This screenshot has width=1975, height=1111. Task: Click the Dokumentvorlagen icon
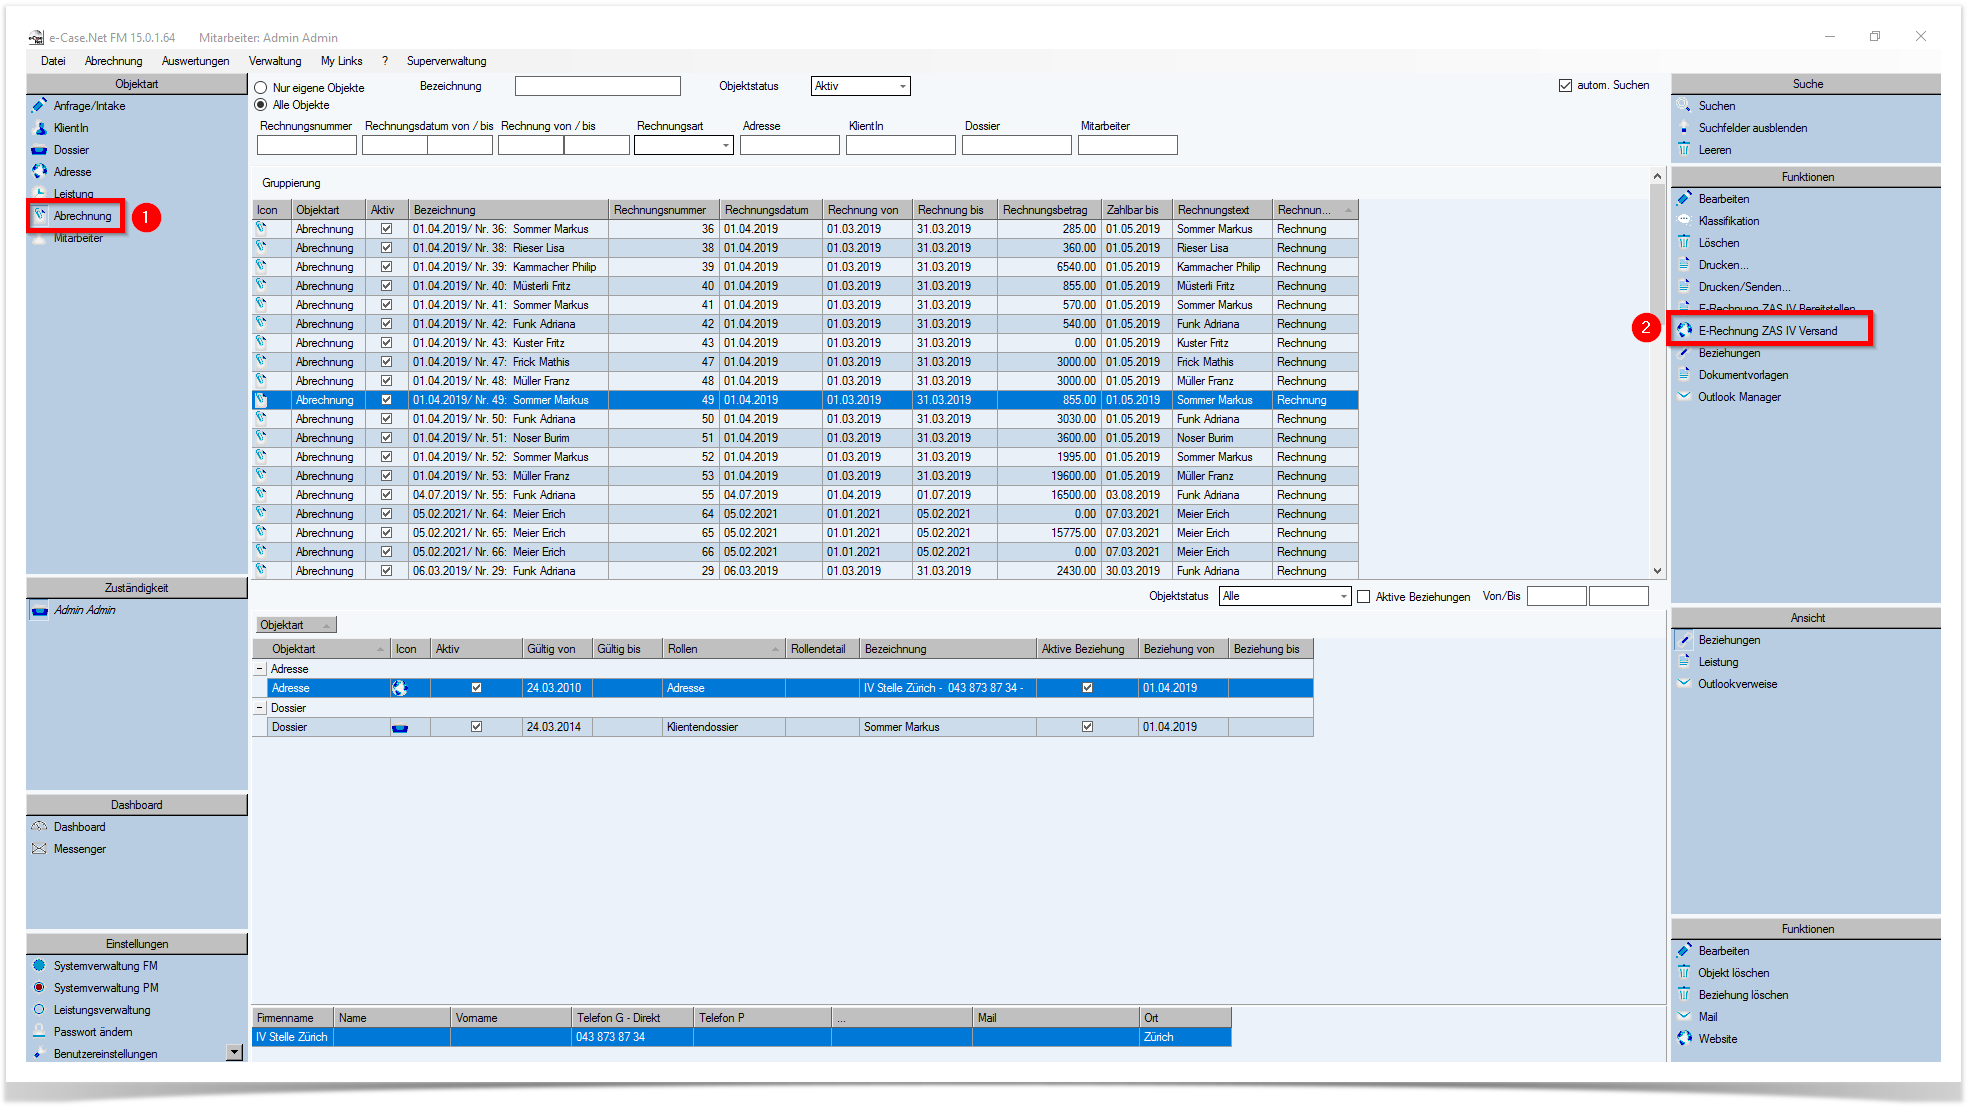(x=1684, y=375)
